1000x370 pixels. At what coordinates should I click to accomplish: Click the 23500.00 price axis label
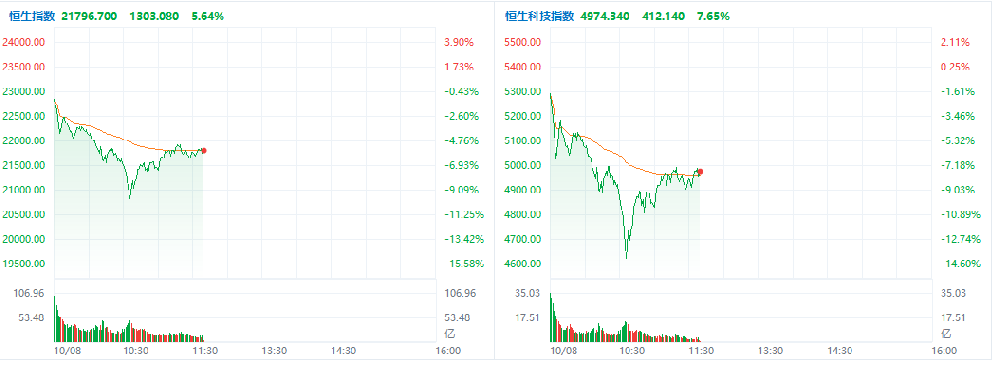[24, 66]
